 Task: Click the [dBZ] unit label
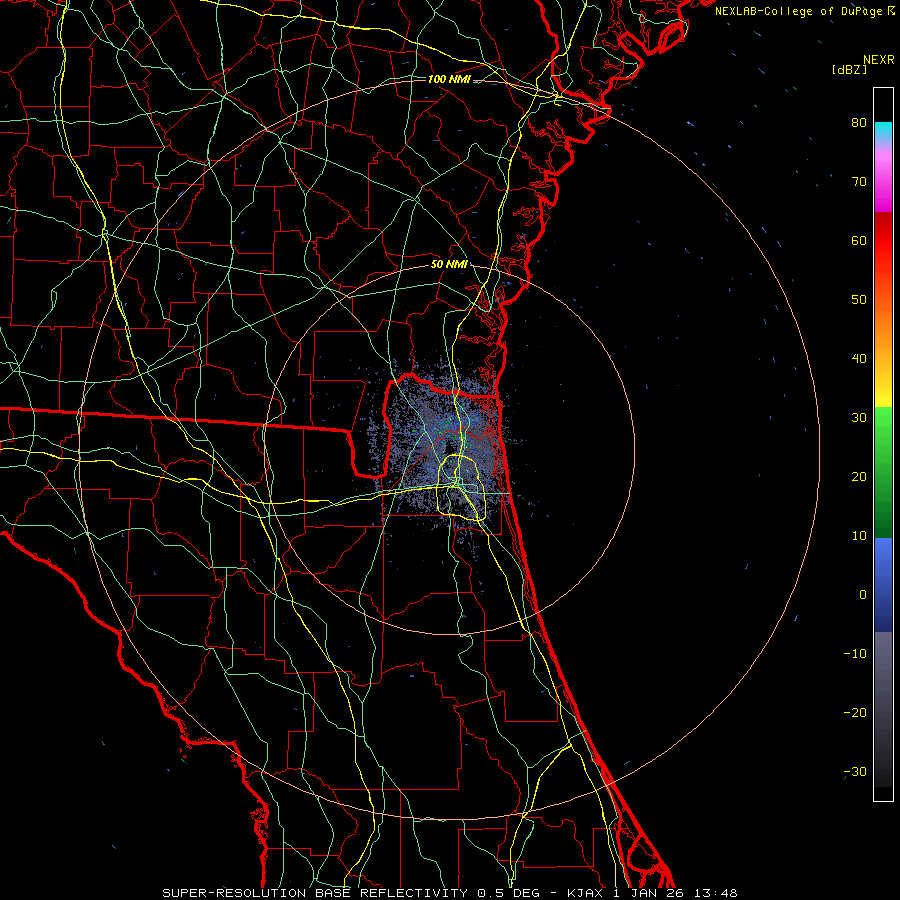point(849,70)
